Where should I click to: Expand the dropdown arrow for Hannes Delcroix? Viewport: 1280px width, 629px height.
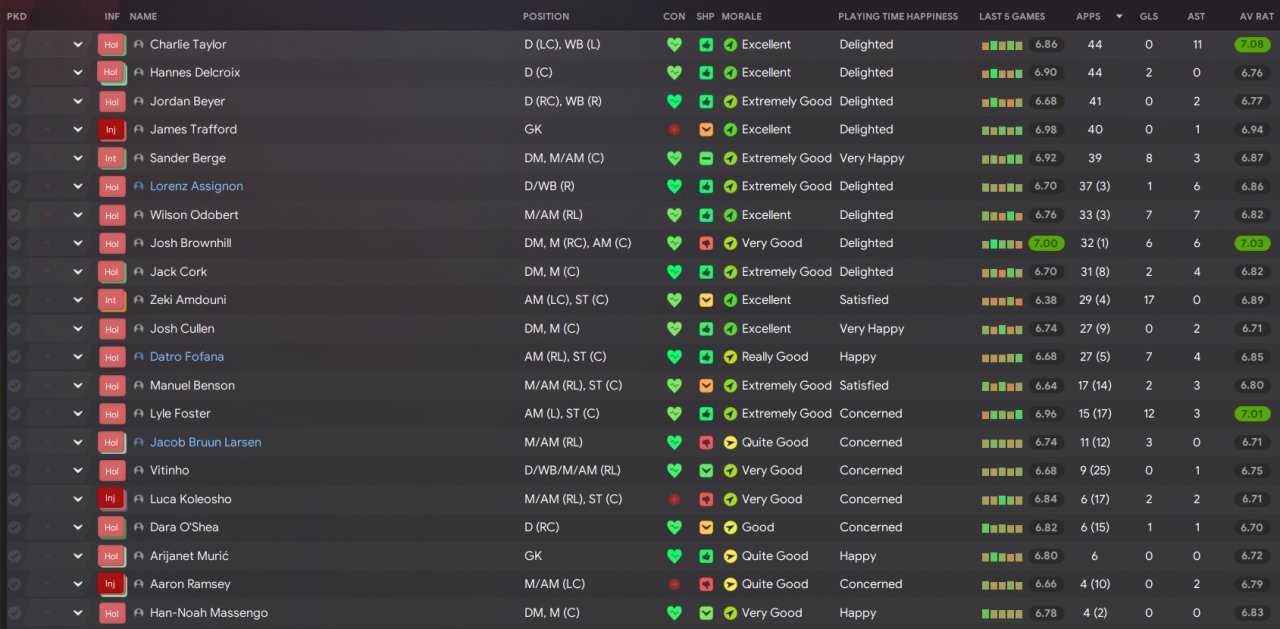[78, 73]
